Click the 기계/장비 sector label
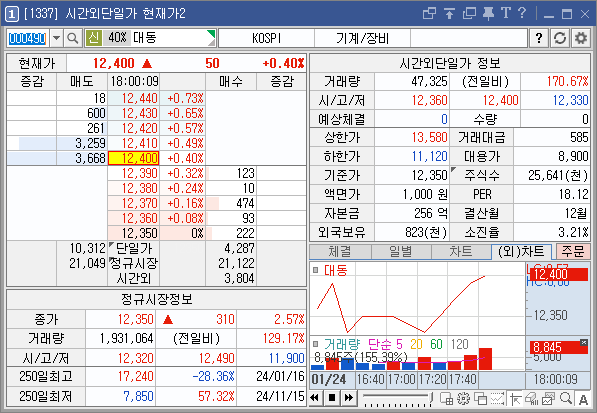The image size is (597, 413). point(362,38)
